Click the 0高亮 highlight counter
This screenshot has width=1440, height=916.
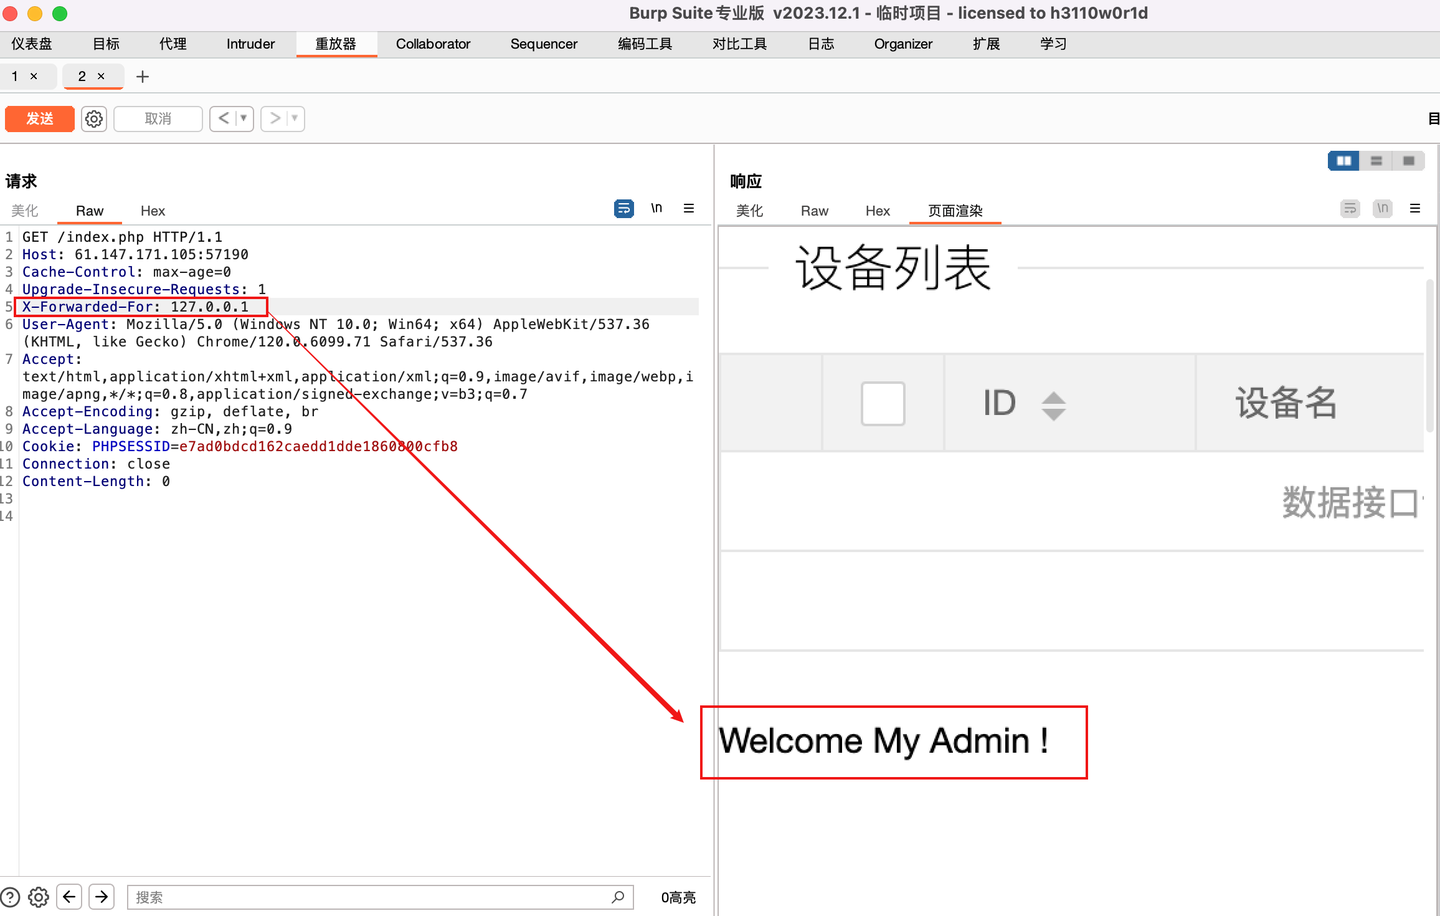pyautogui.click(x=678, y=897)
